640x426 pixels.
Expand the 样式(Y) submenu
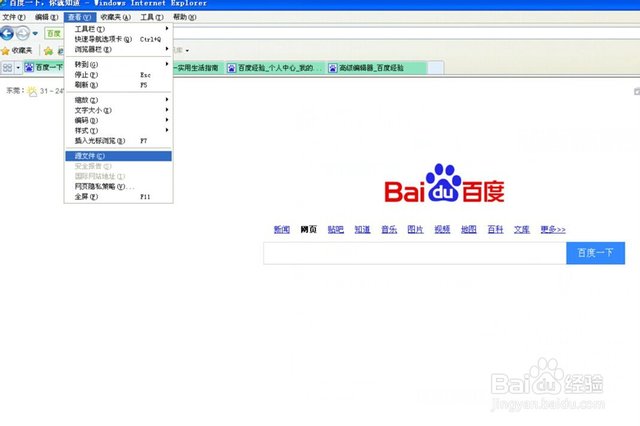(x=118, y=131)
